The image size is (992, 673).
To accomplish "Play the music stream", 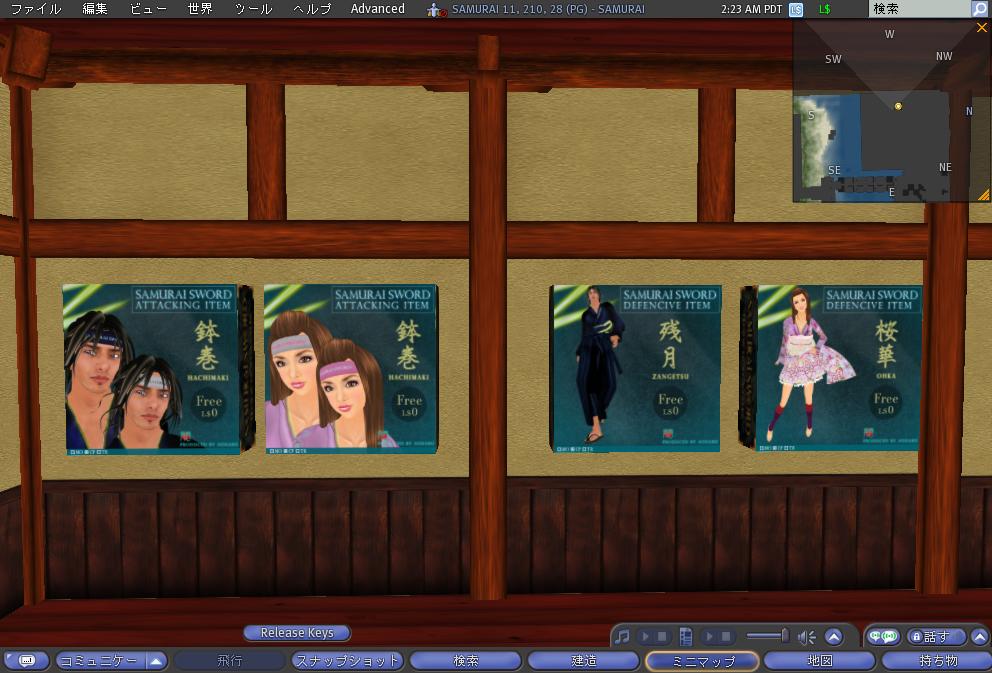I will (645, 636).
